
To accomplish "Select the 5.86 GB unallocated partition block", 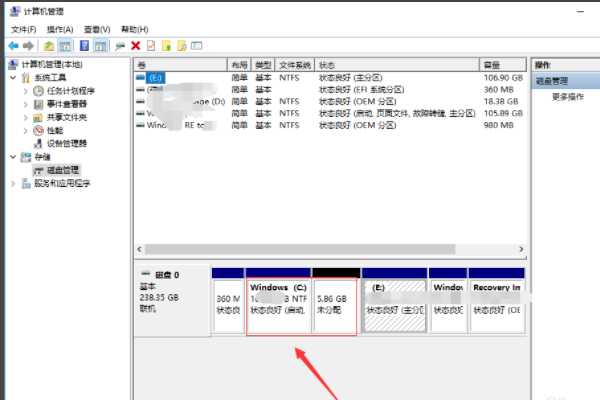I will pos(334,305).
